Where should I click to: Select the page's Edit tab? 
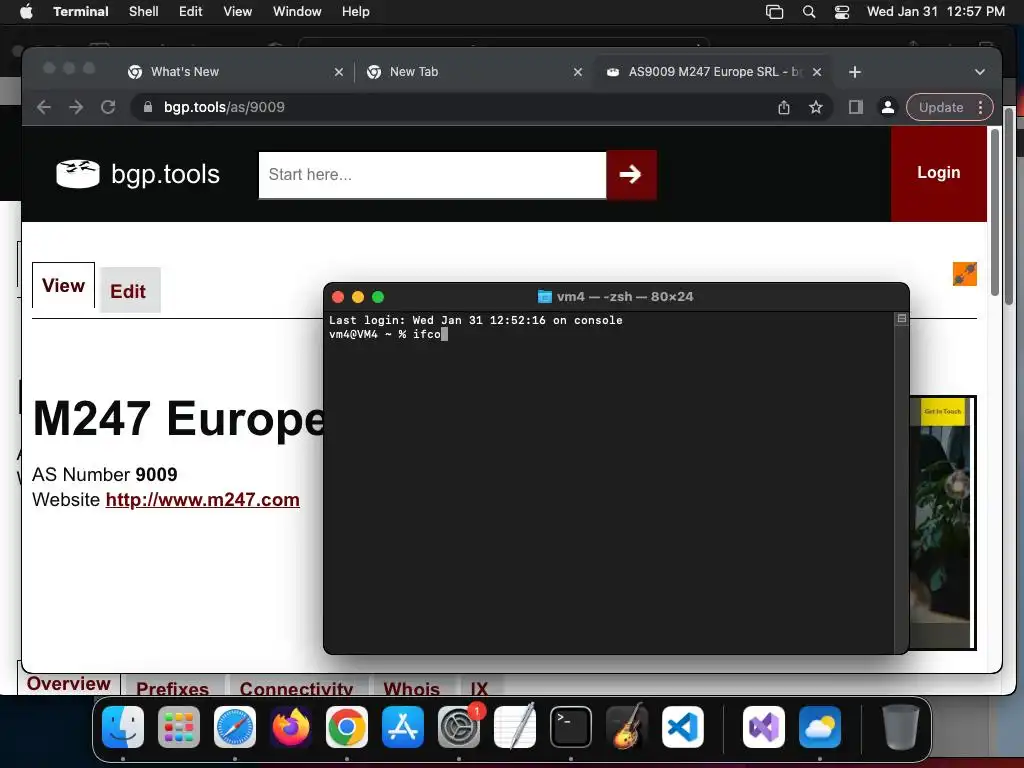130,291
